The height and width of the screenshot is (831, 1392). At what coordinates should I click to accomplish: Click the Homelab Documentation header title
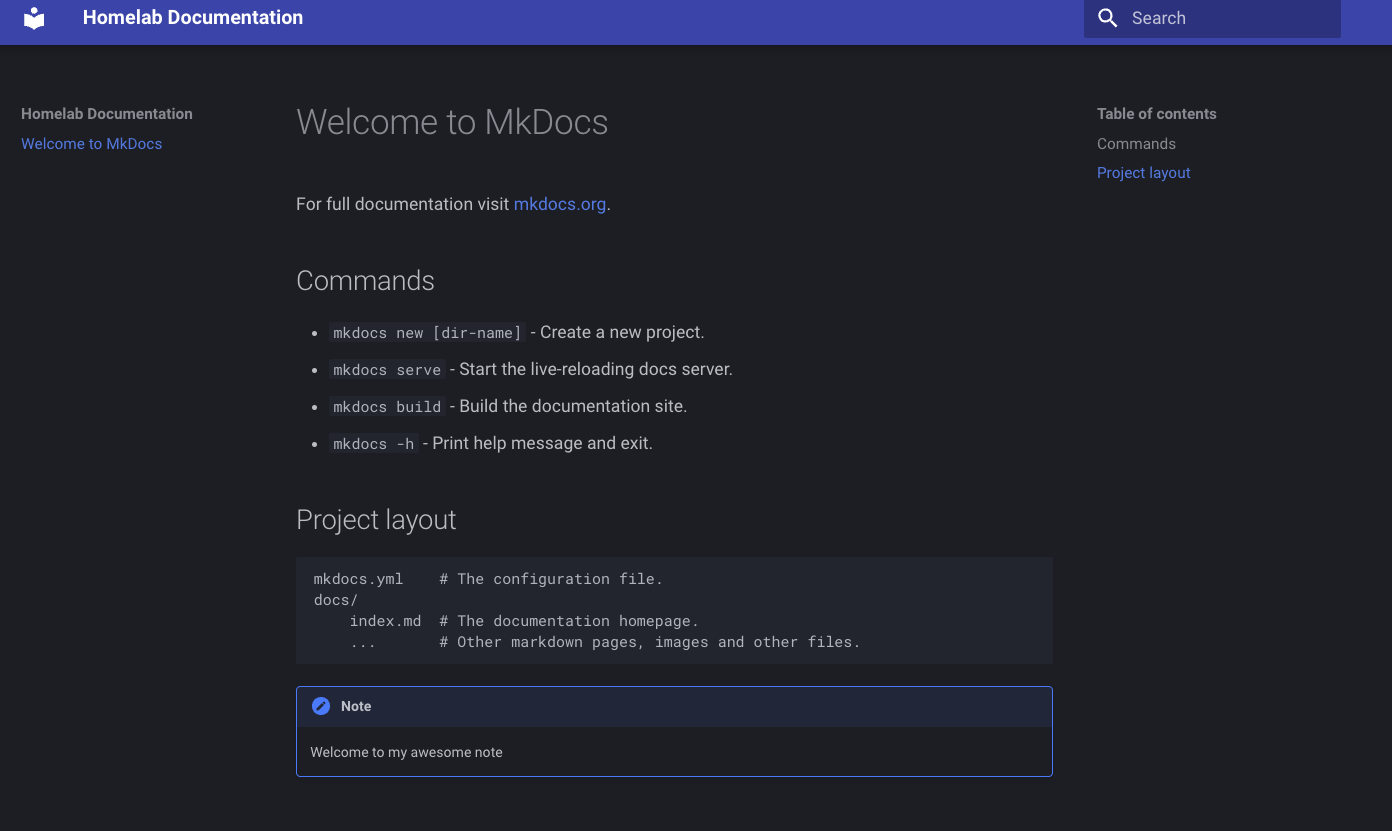coord(193,18)
